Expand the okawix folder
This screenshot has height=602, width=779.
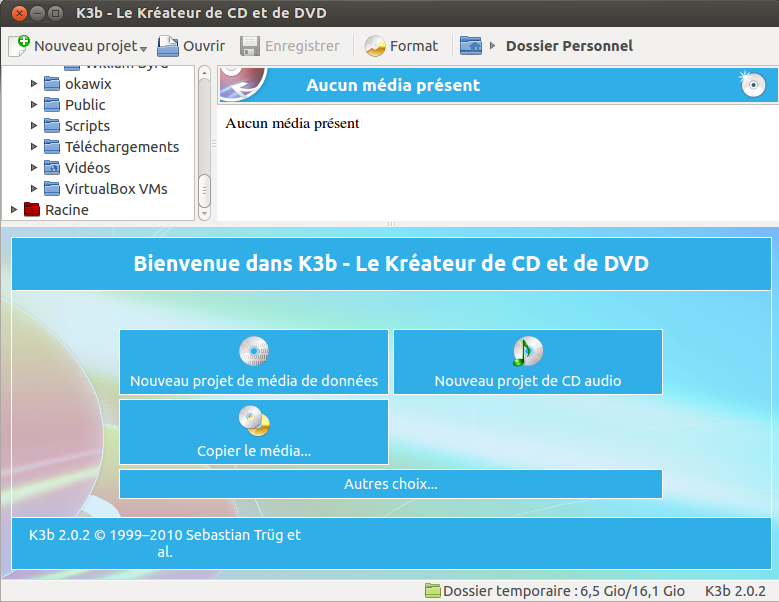(34, 83)
